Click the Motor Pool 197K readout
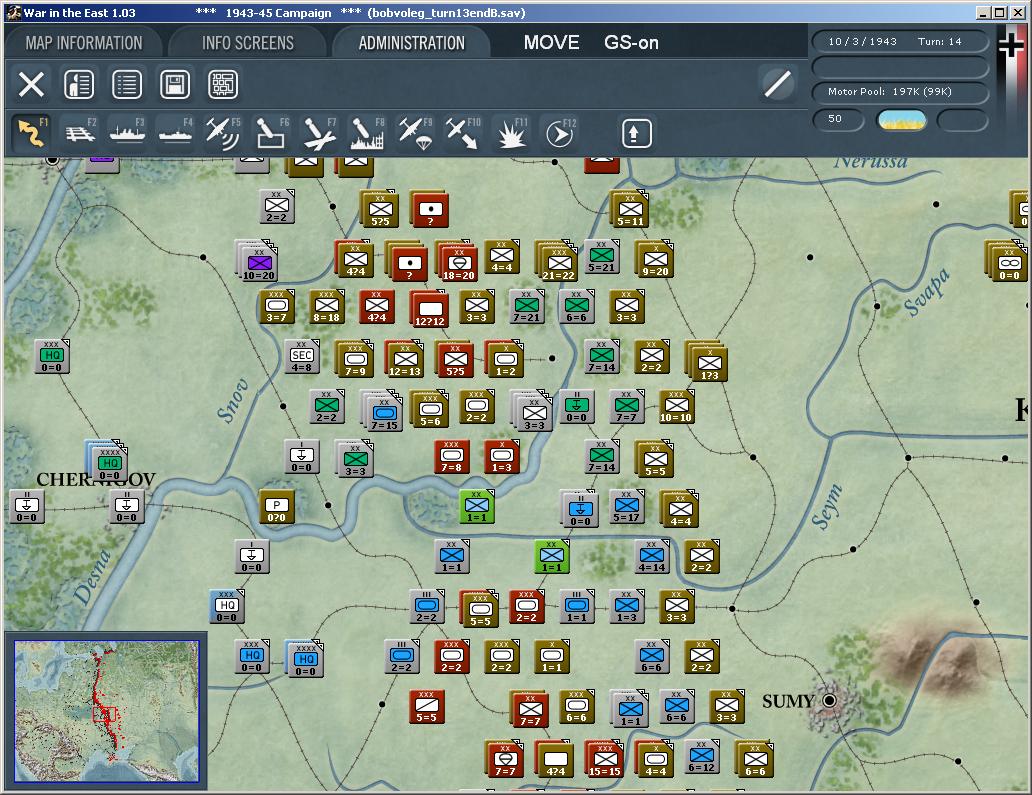Screen dimensions: 1032x795 click(900, 91)
